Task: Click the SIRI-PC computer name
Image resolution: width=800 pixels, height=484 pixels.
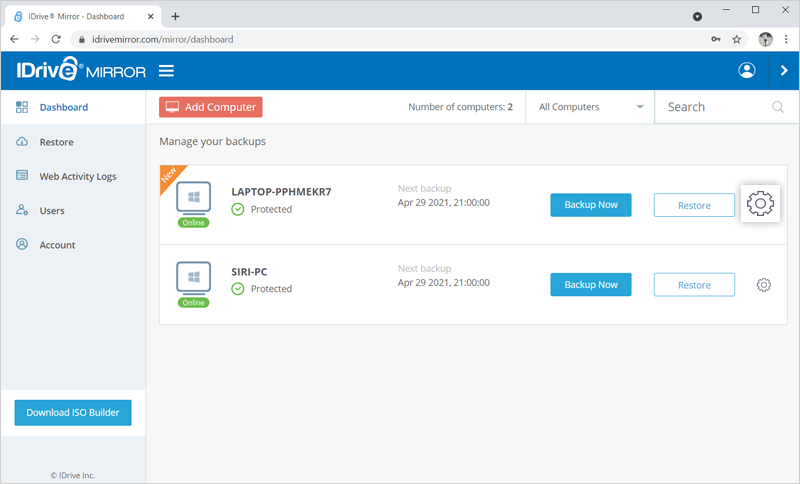Action: [249, 272]
